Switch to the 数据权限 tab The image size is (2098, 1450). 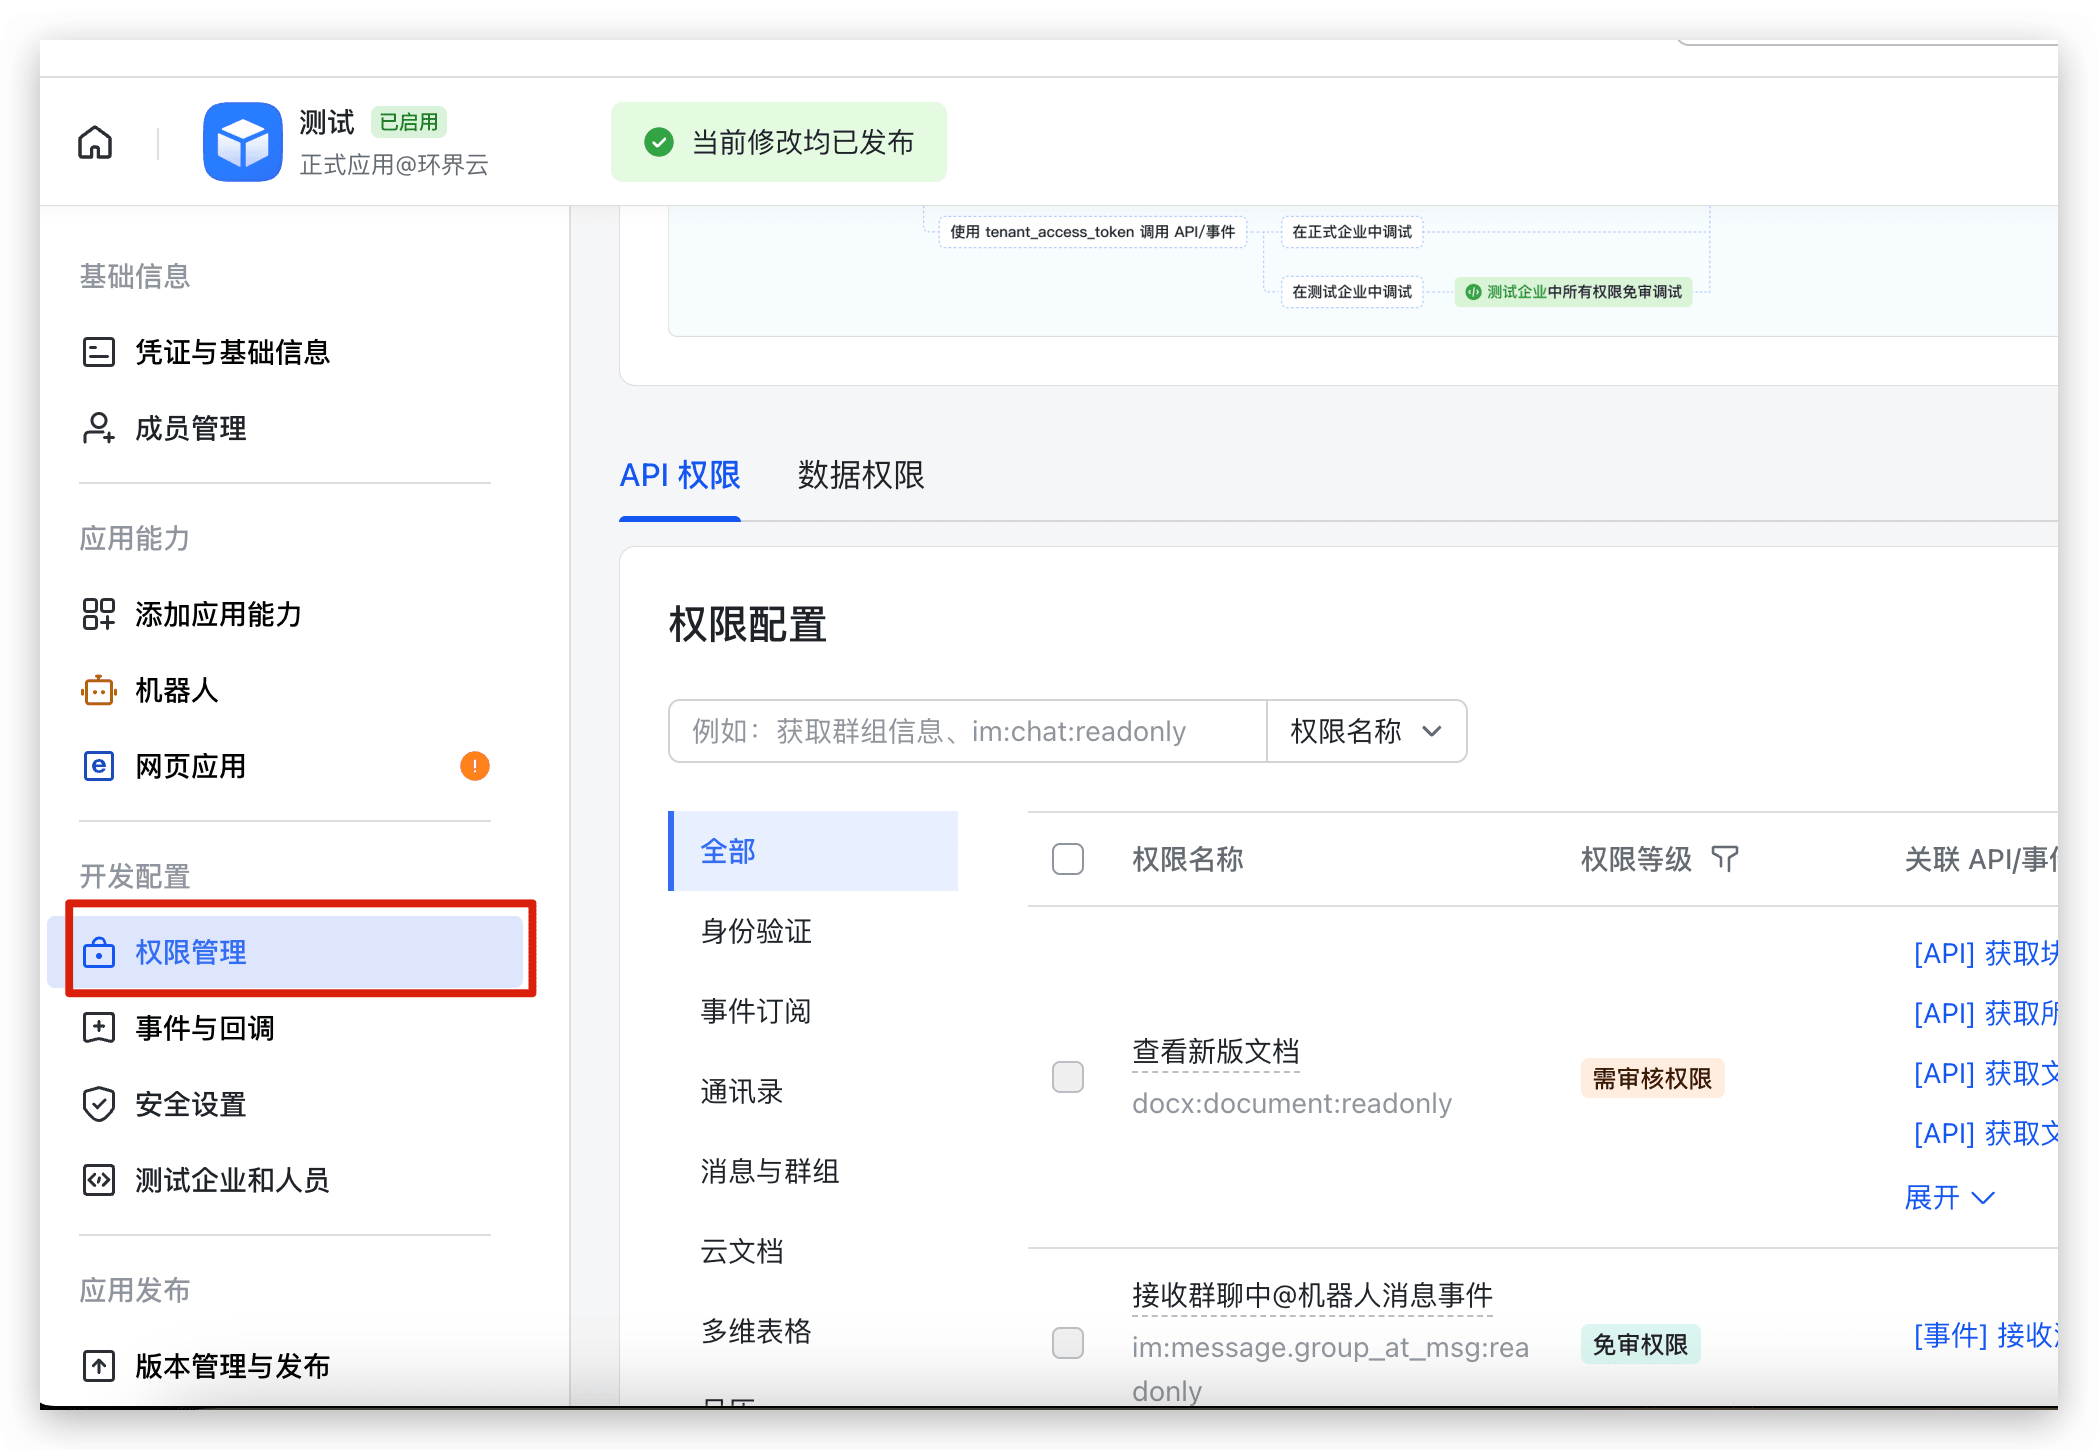click(860, 475)
